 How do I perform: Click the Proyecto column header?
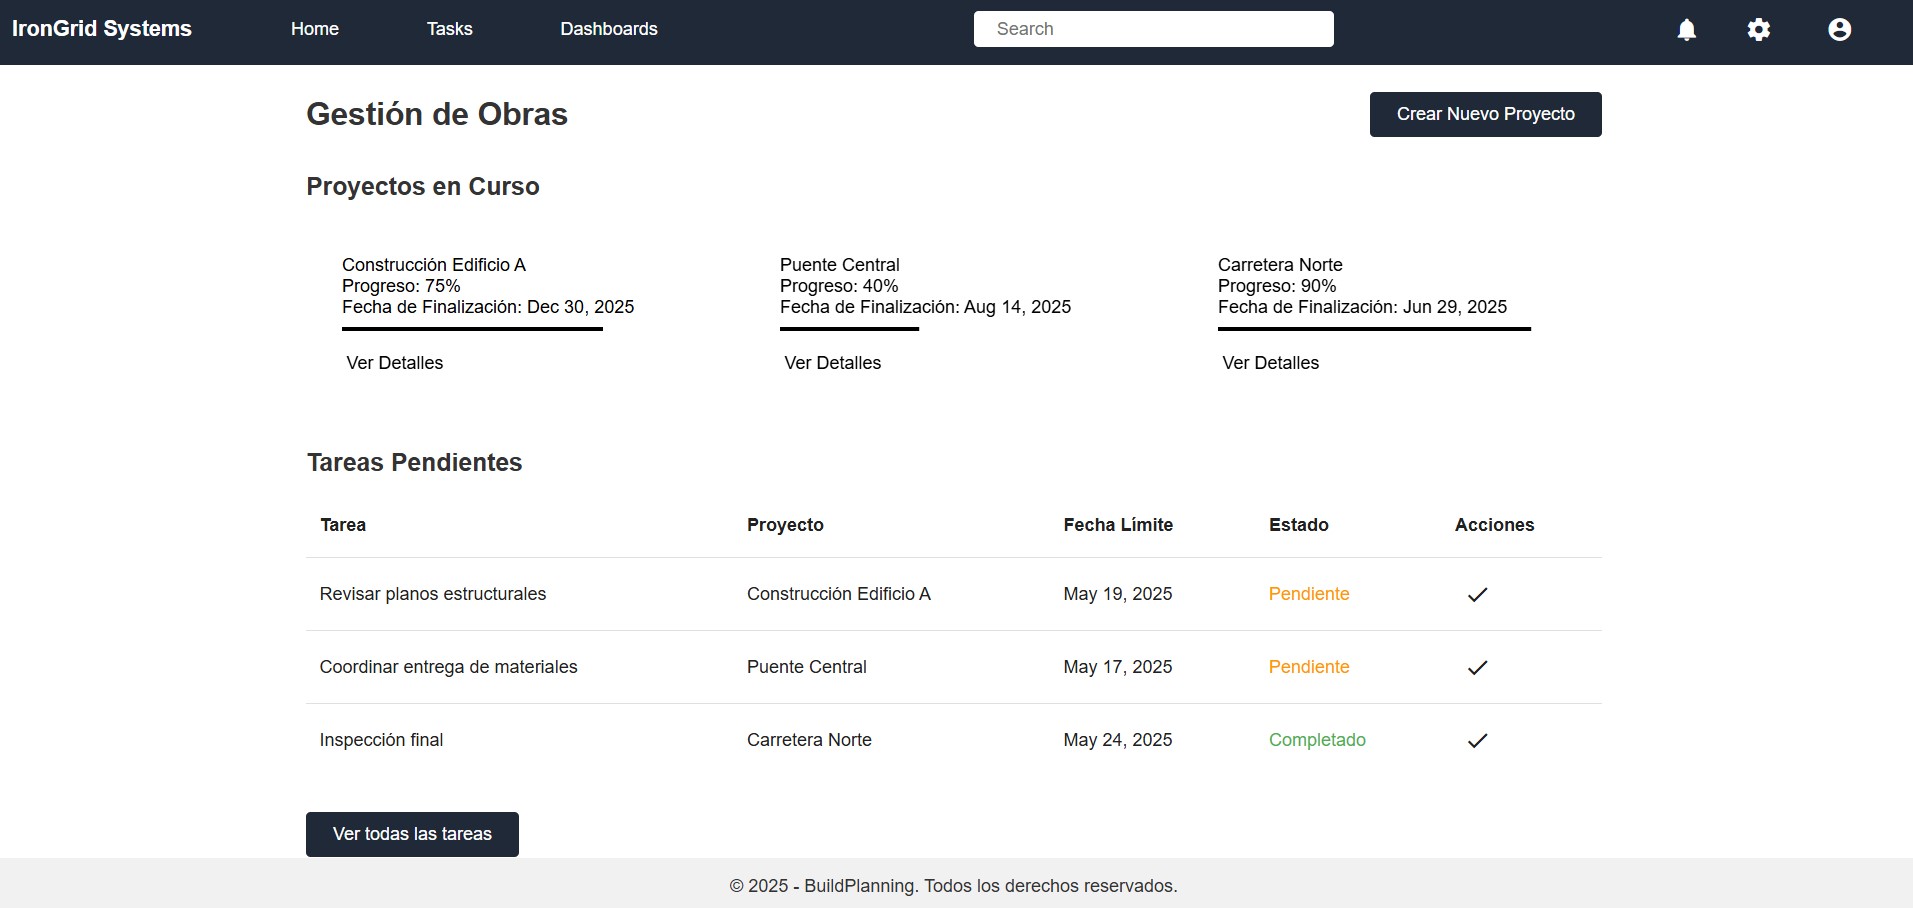pyautogui.click(x=785, y=525)
